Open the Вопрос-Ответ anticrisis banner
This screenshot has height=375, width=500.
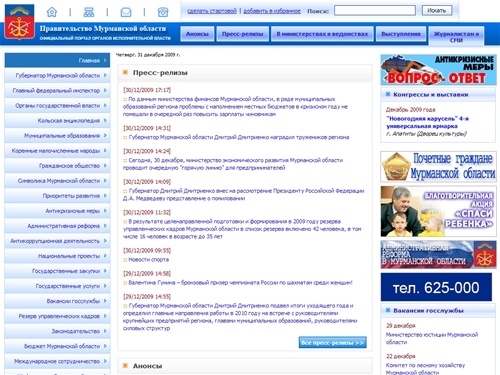[438, 70]
